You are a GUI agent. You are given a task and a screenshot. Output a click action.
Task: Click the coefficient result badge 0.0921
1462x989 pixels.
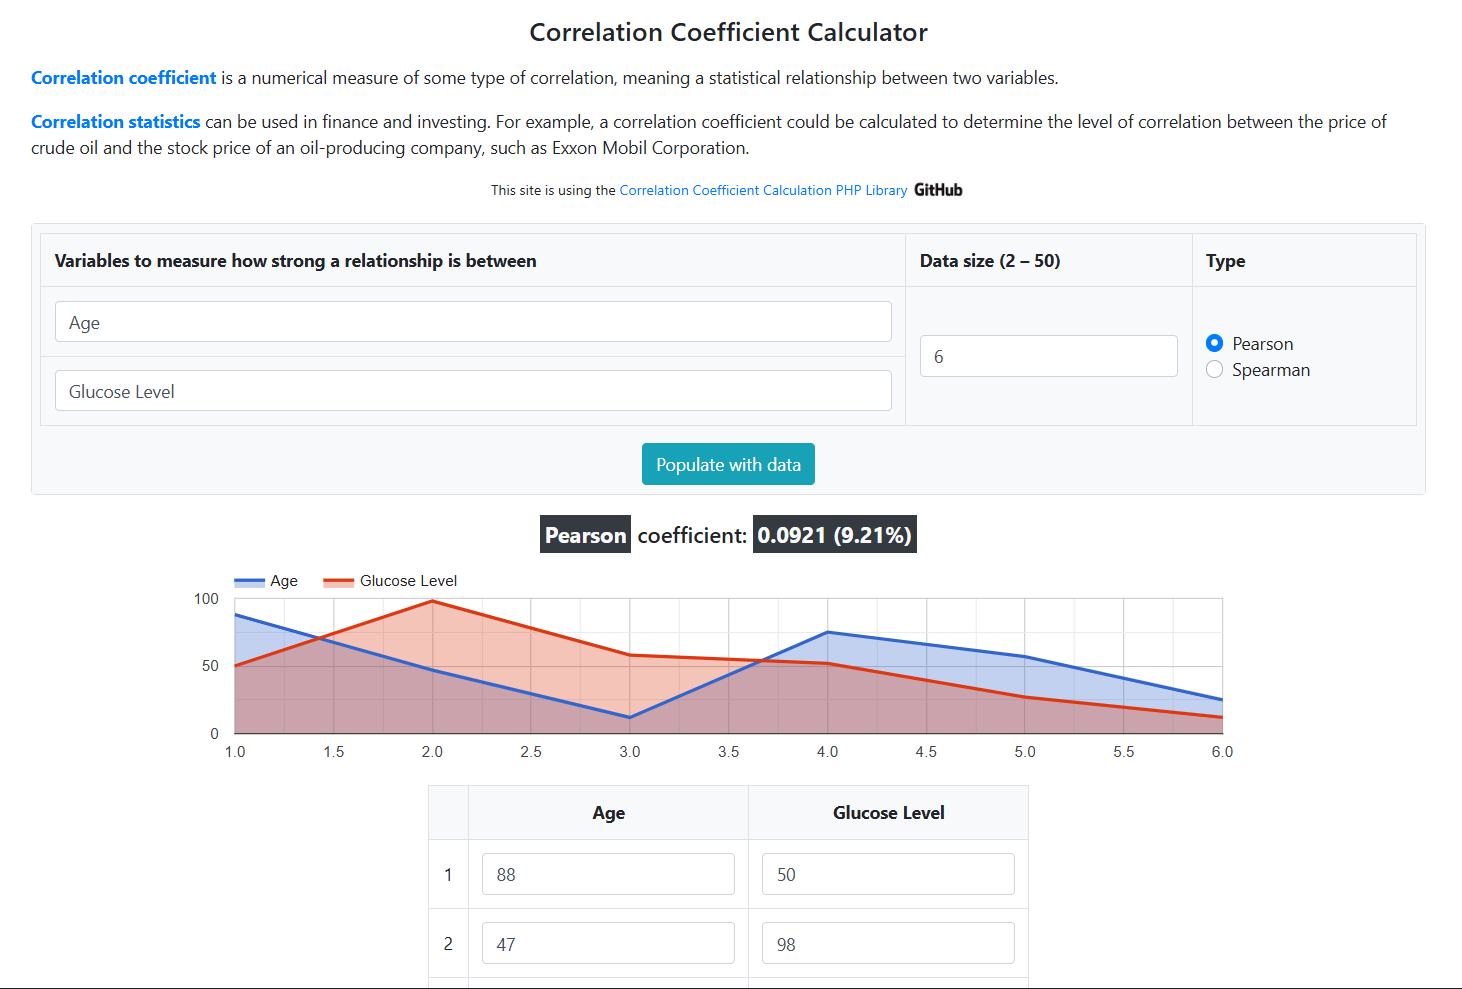click(x=834, y=534)
